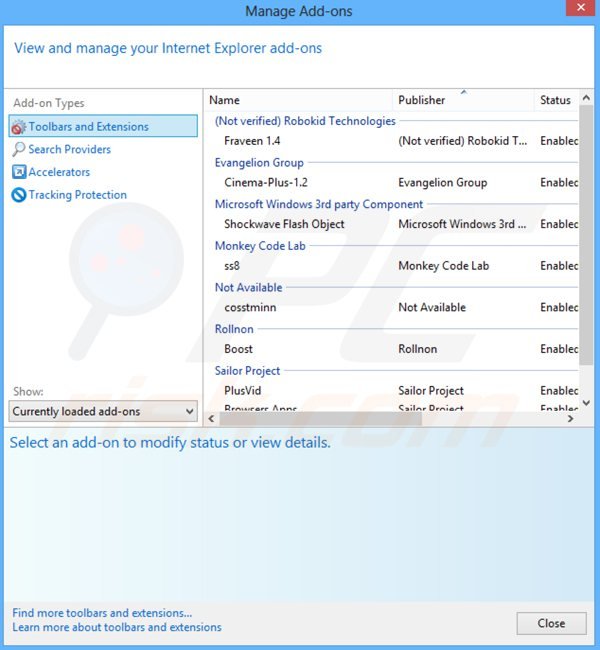Viewport: 600px width, 650px height.
Task: Select the Toolbars and Extensions category
Action: pos(103,126)
